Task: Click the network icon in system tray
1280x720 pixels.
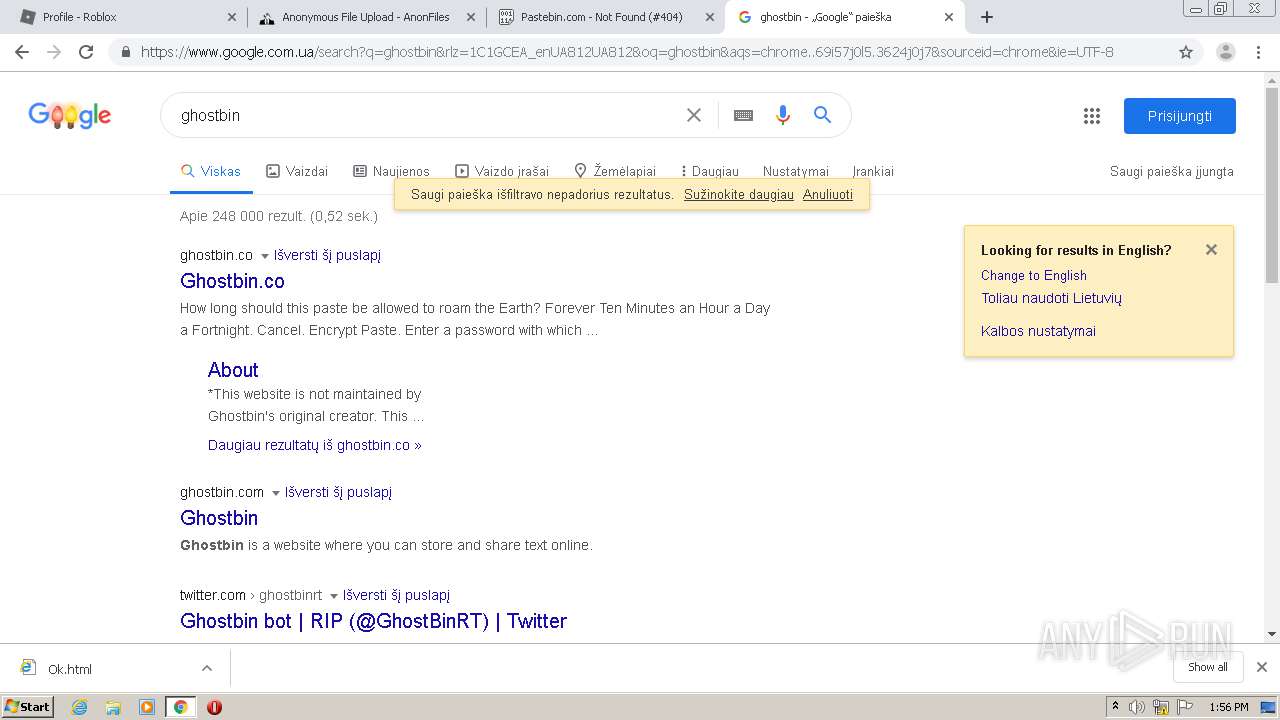Action: (1161, 707)
